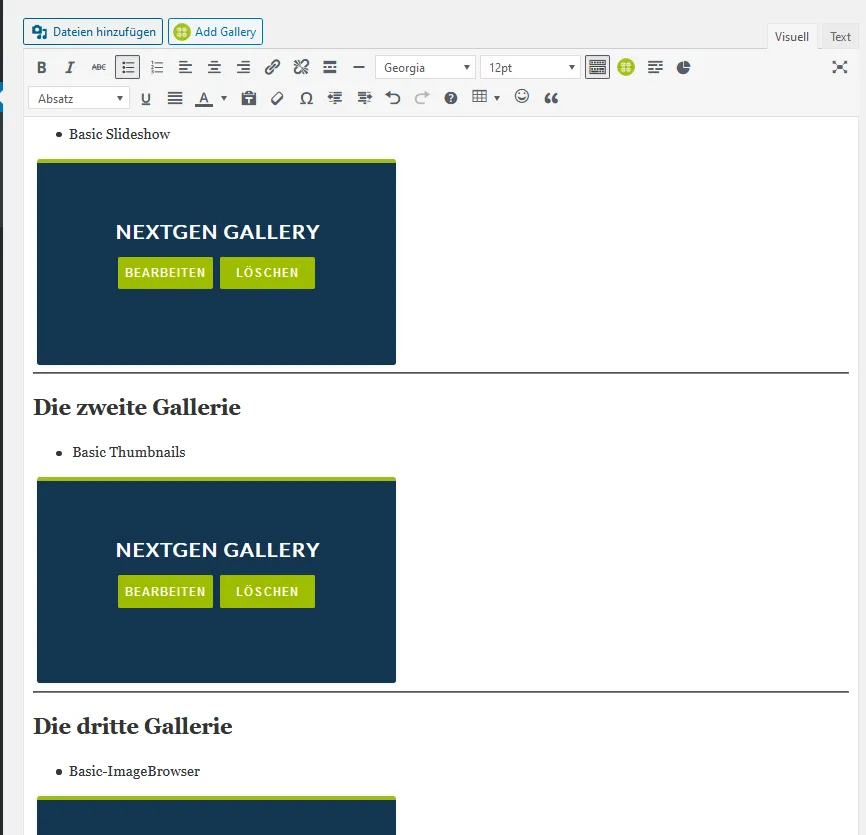Click the insert table icon
This screenshot has height=835, width=866.
479,97
